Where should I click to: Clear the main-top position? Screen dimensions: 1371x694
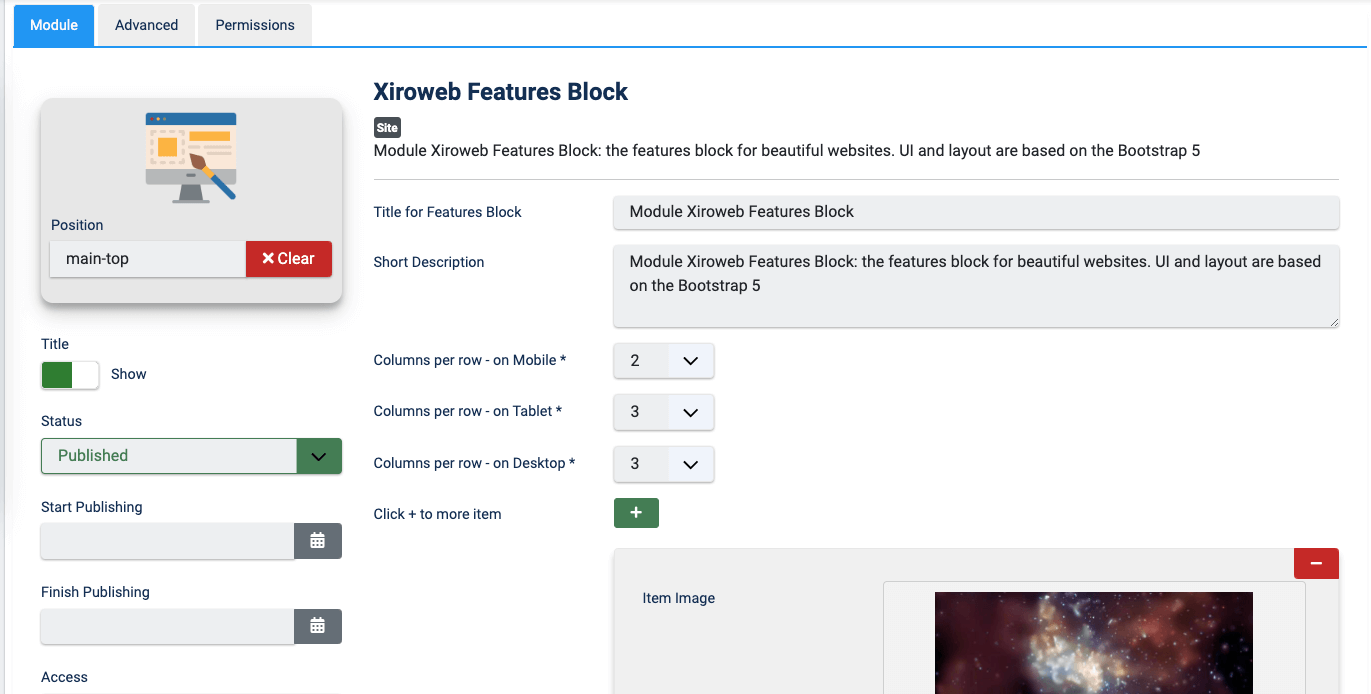(x=289, y=259)
